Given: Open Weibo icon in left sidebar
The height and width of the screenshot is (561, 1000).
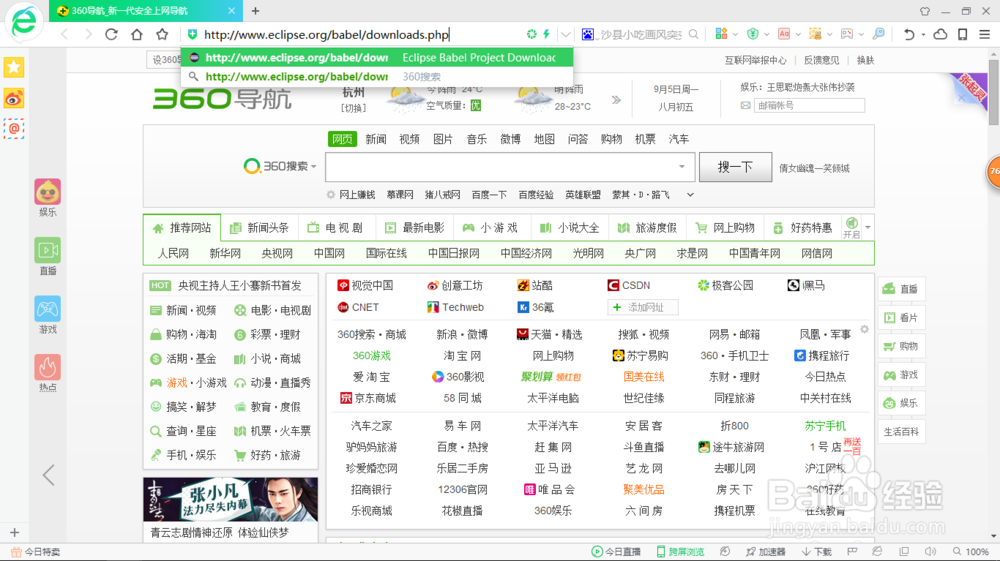Looking at the screenshot, I should [14, 99].
